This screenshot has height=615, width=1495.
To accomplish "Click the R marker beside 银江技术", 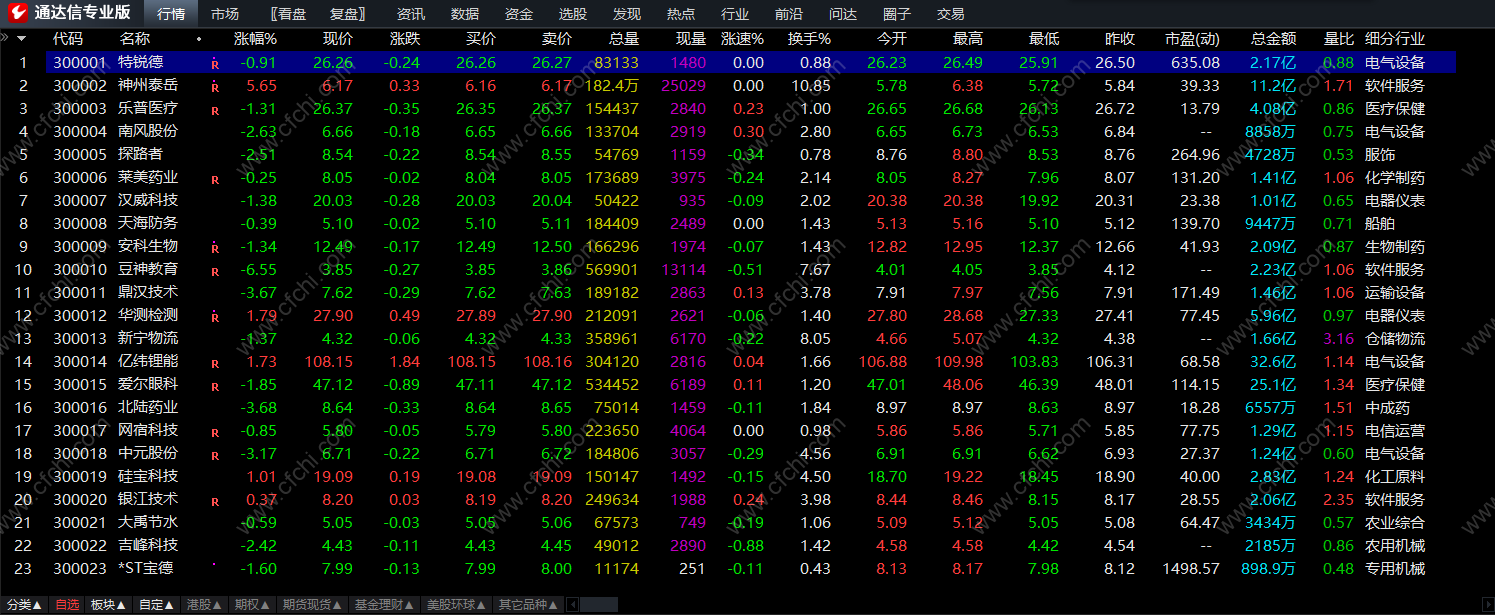I will [x=214, y=500].
